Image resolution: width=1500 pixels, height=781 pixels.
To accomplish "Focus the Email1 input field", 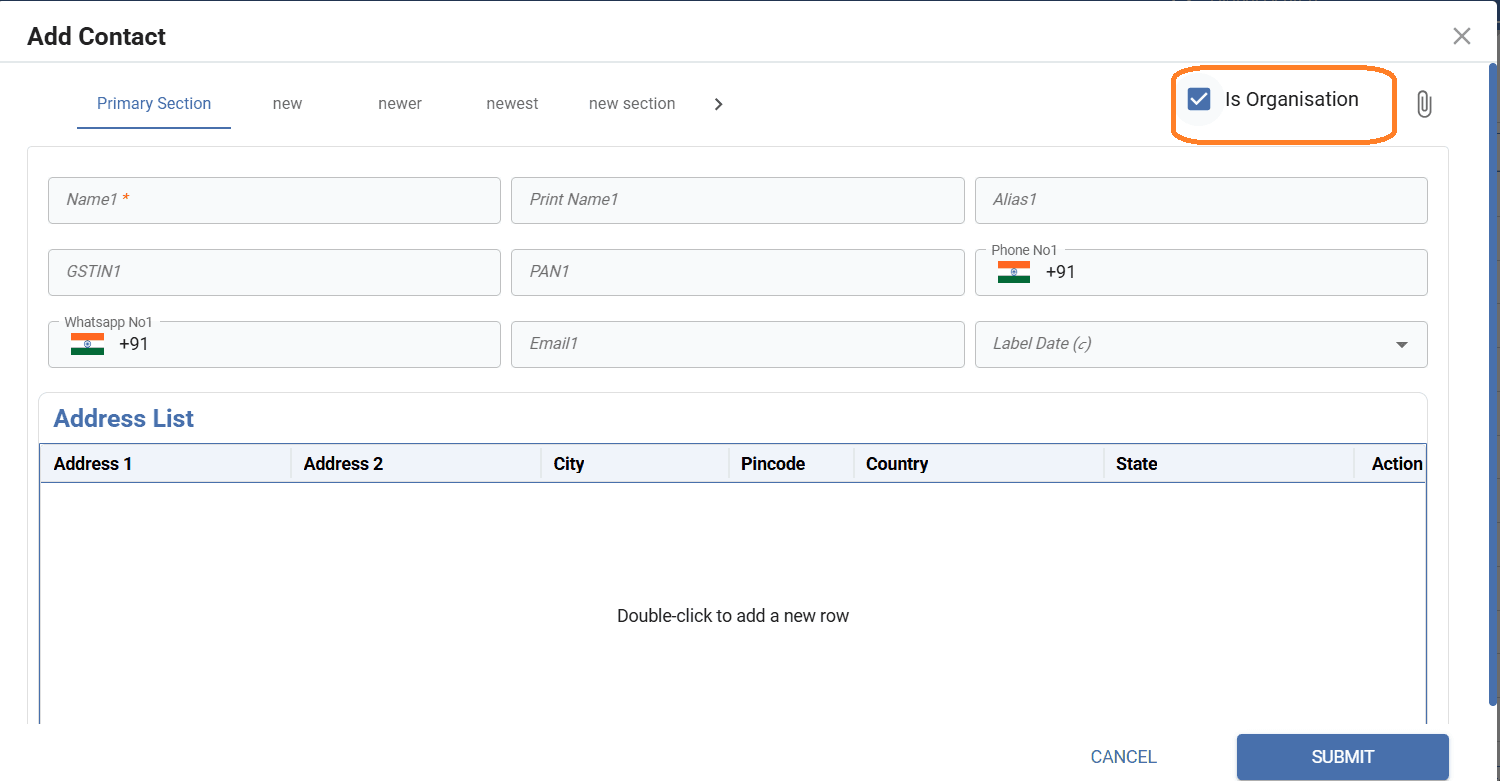I will (x=737, y=344).
